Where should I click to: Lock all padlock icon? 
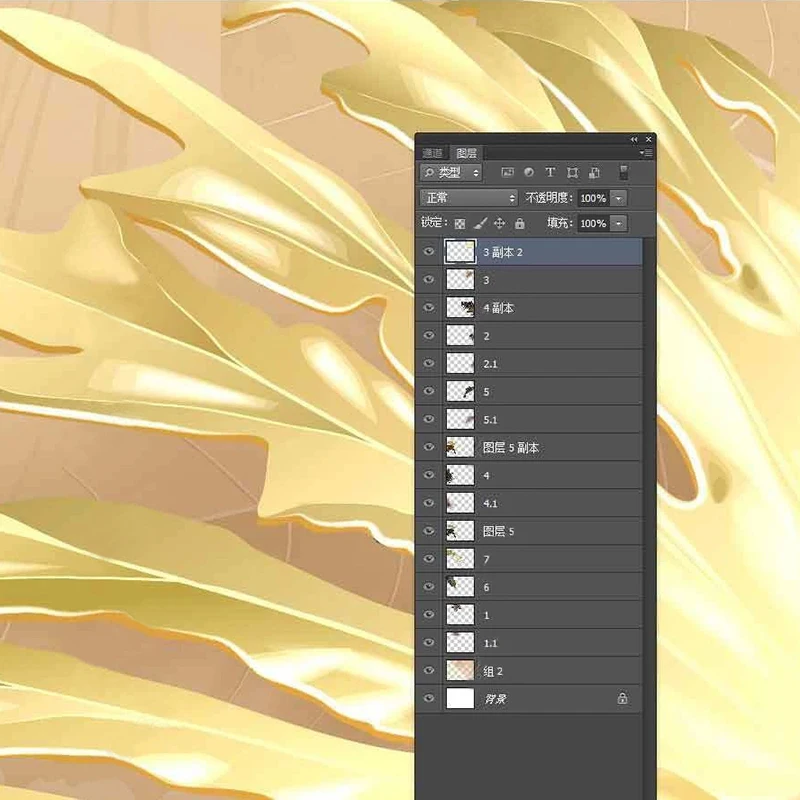(519, 223)
